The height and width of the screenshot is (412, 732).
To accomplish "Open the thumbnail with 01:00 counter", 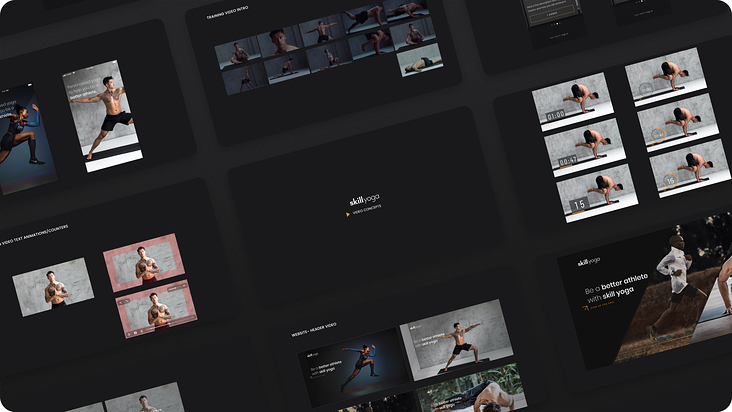I will coord(573,101).
